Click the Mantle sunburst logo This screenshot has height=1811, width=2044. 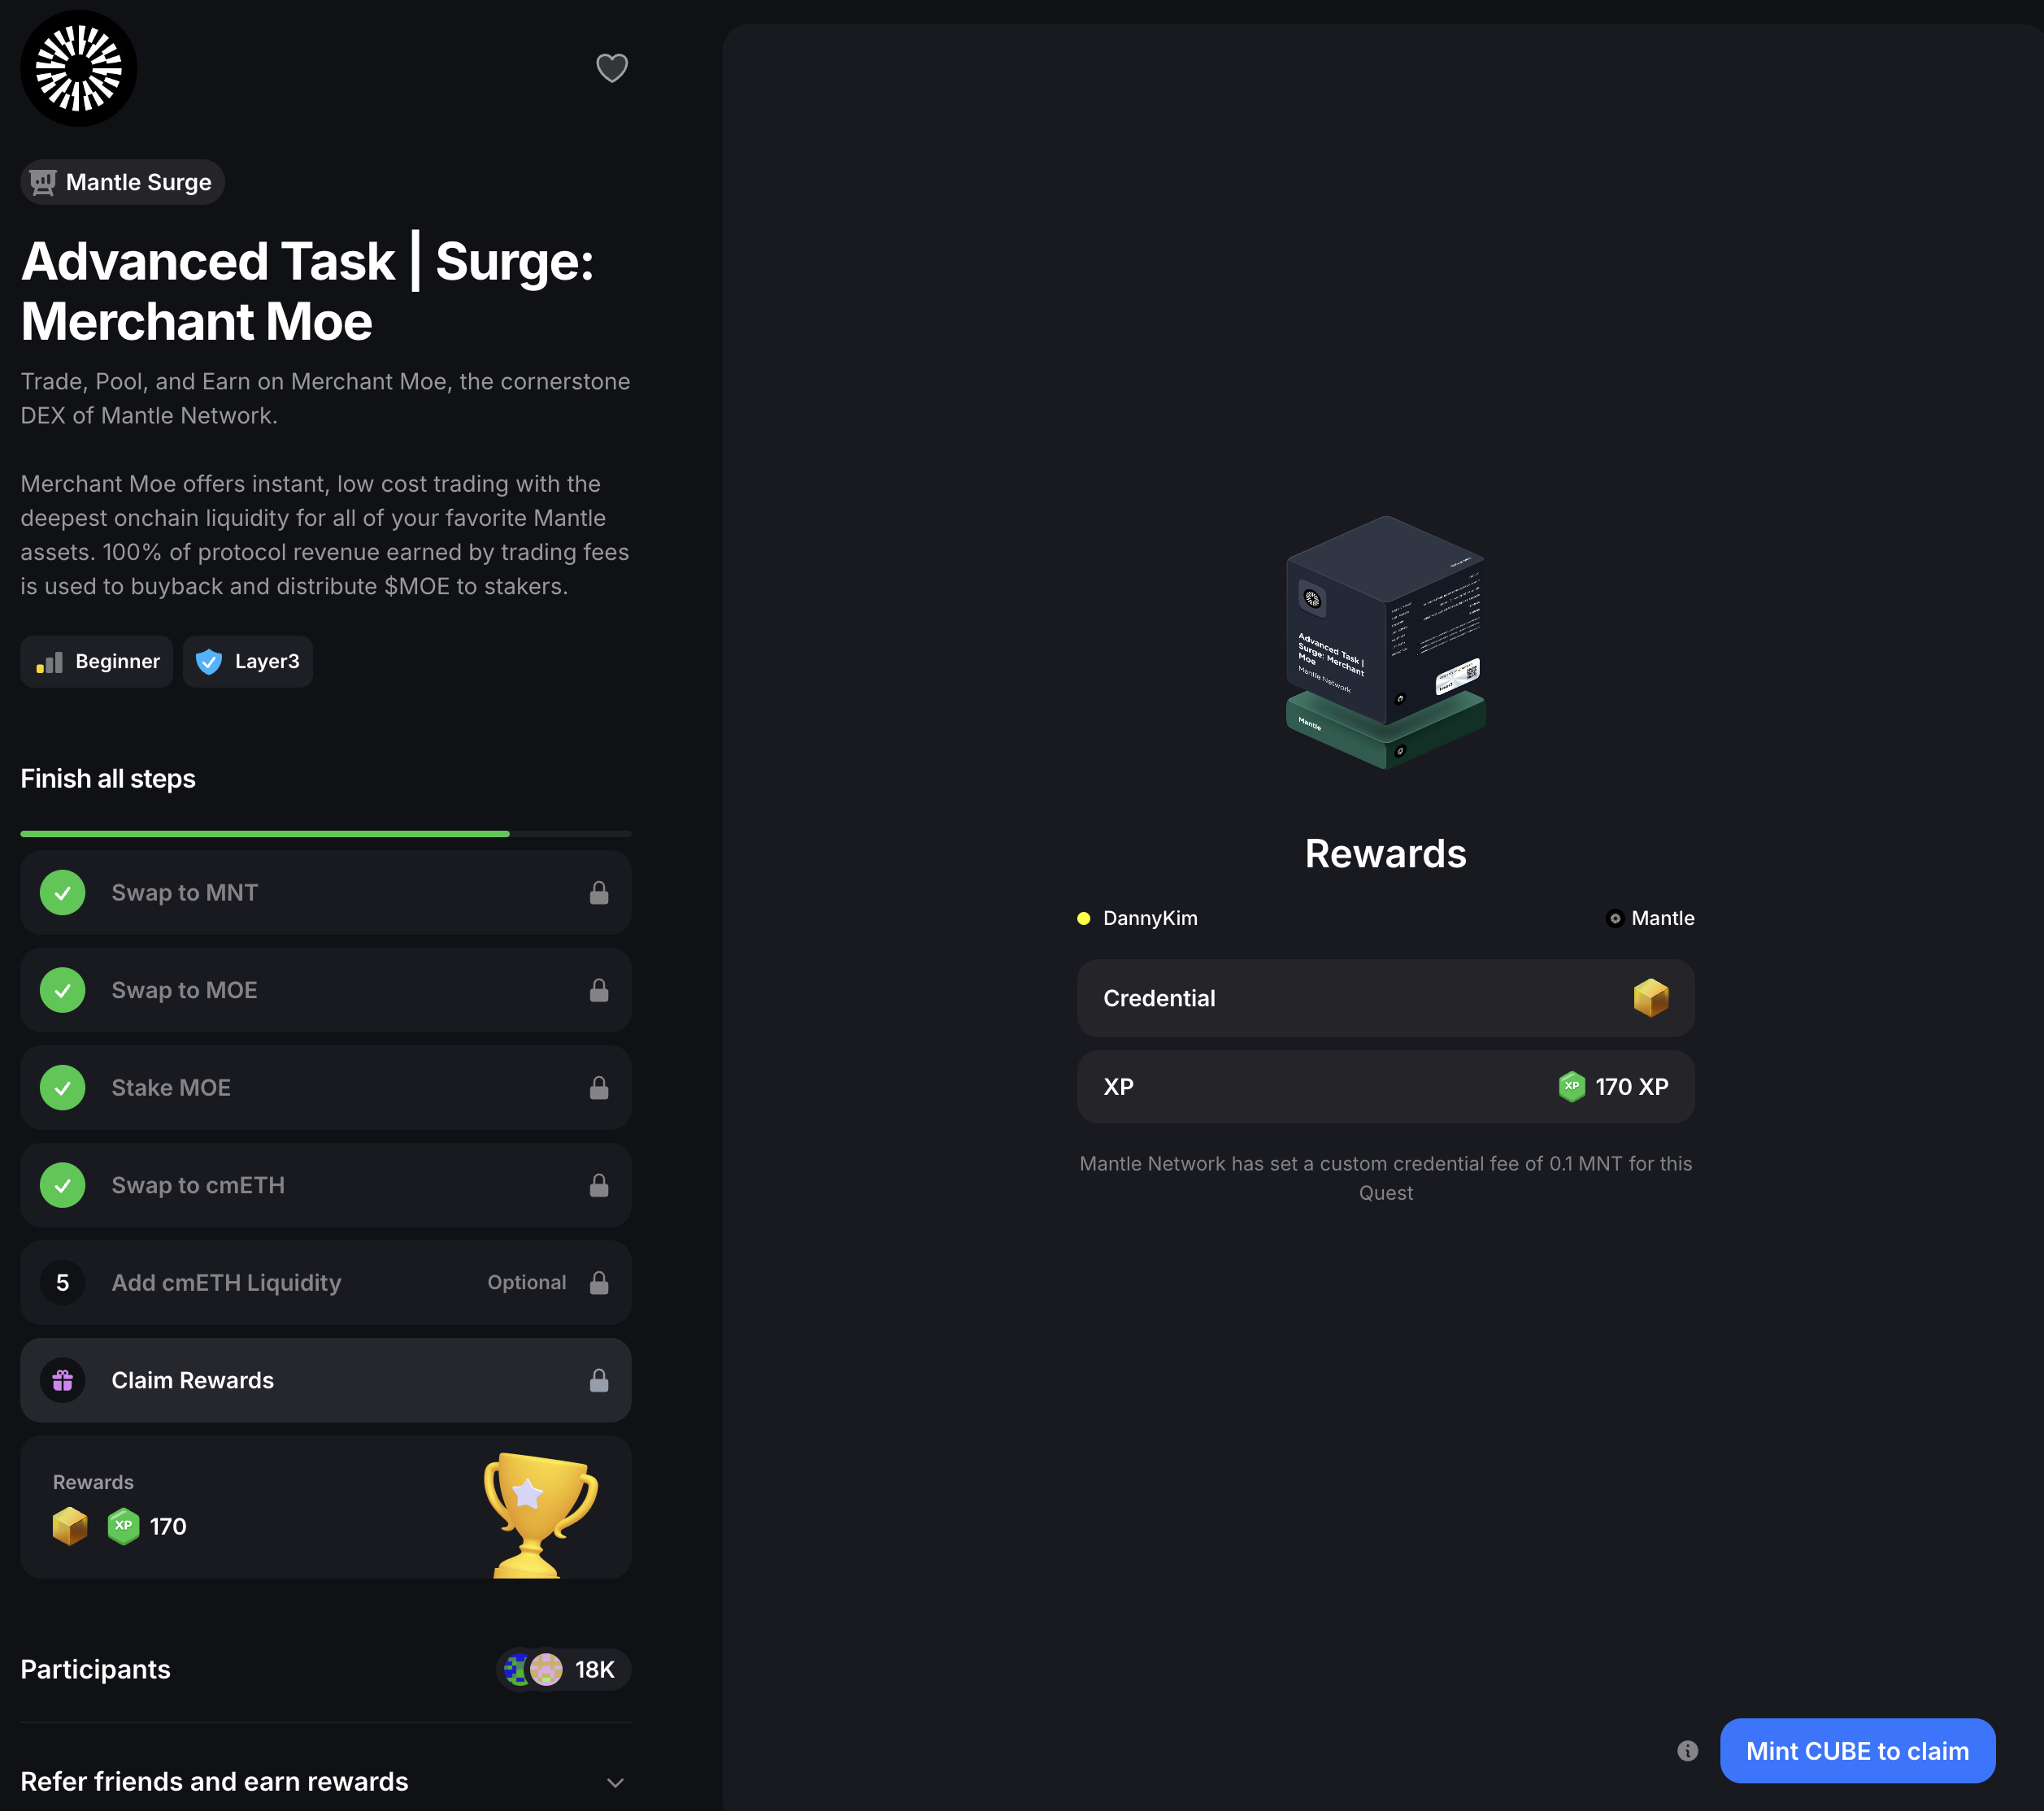[79, 68]
